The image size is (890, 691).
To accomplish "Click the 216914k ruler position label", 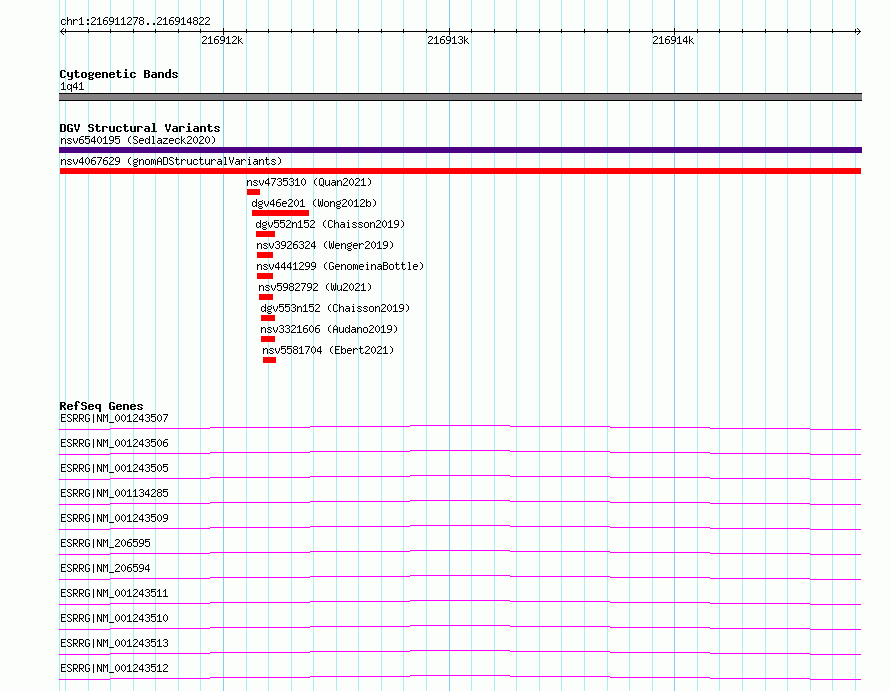I will pos(673,40).
